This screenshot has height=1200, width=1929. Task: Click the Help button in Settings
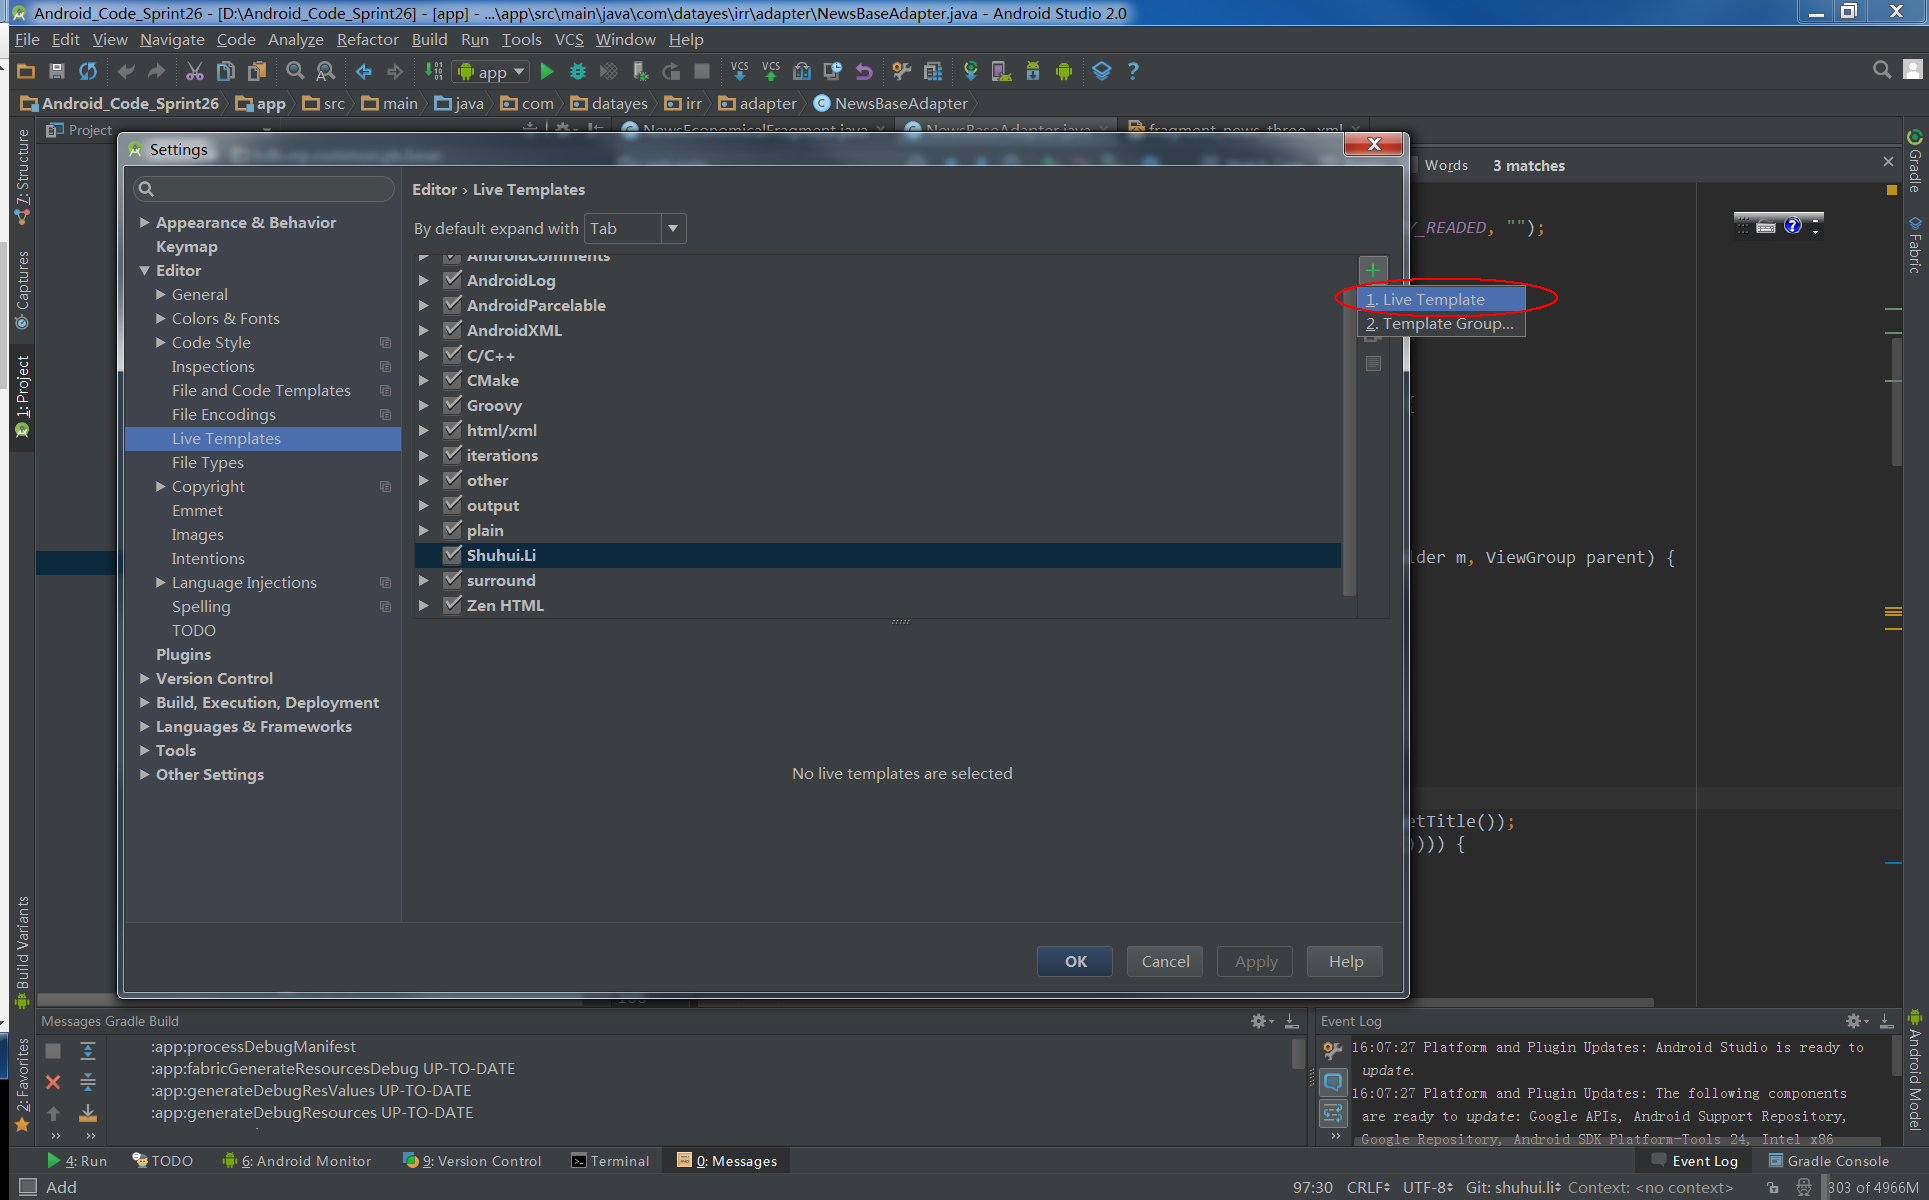coord(1345,961)
